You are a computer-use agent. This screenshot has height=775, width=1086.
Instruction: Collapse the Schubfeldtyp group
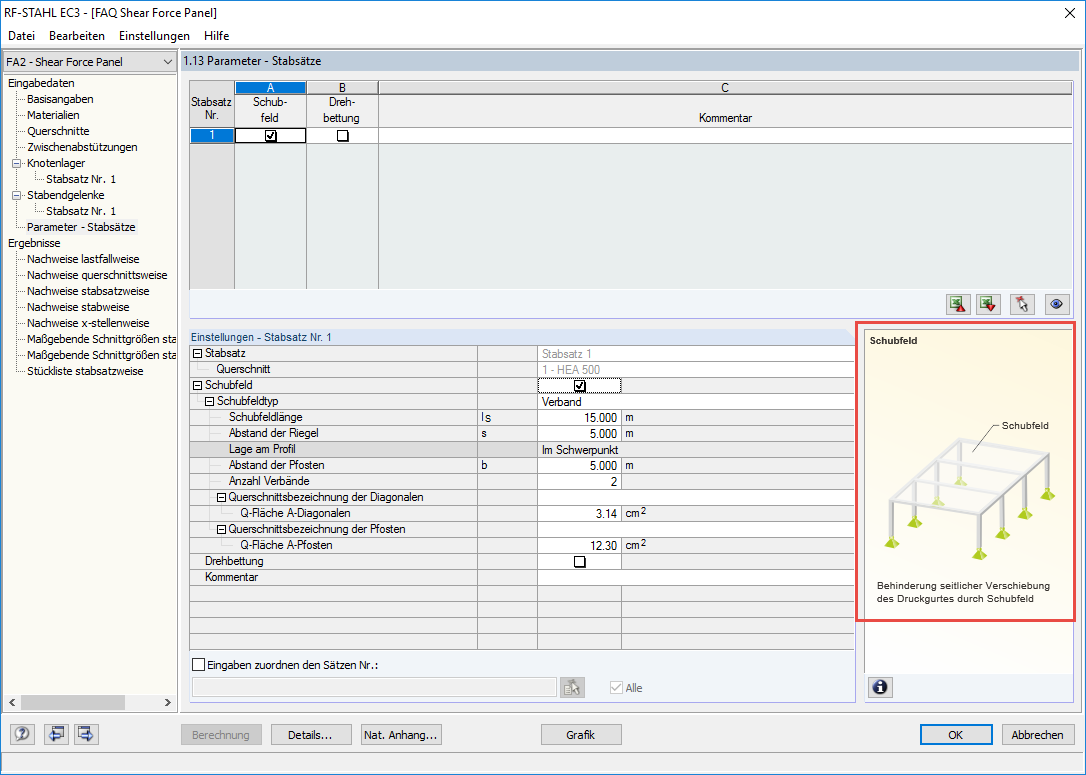click(209, 402)
